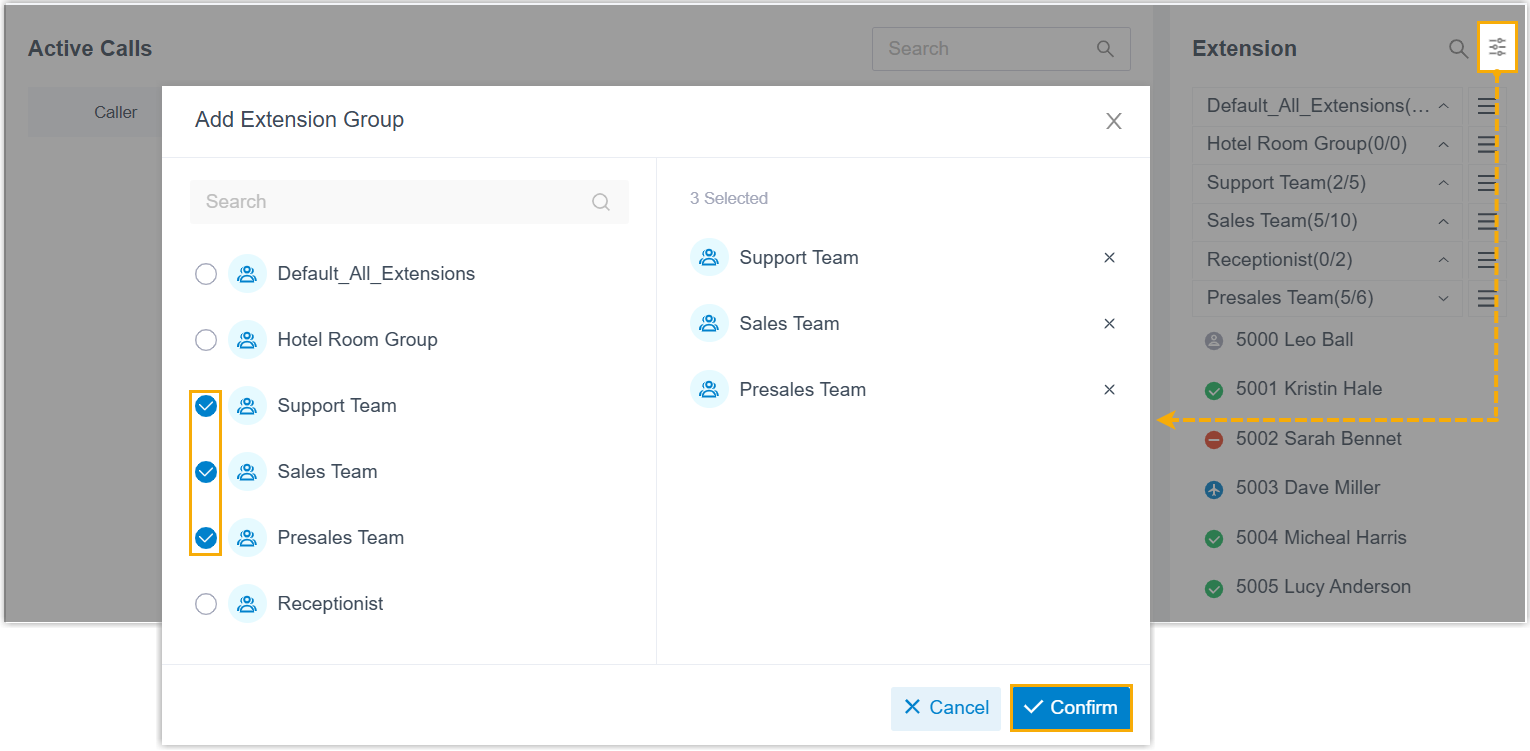Select the Default_All_Extensions checkbox
The height and width of the screenshot is (751, 1530).
click(x=206, y=274)
